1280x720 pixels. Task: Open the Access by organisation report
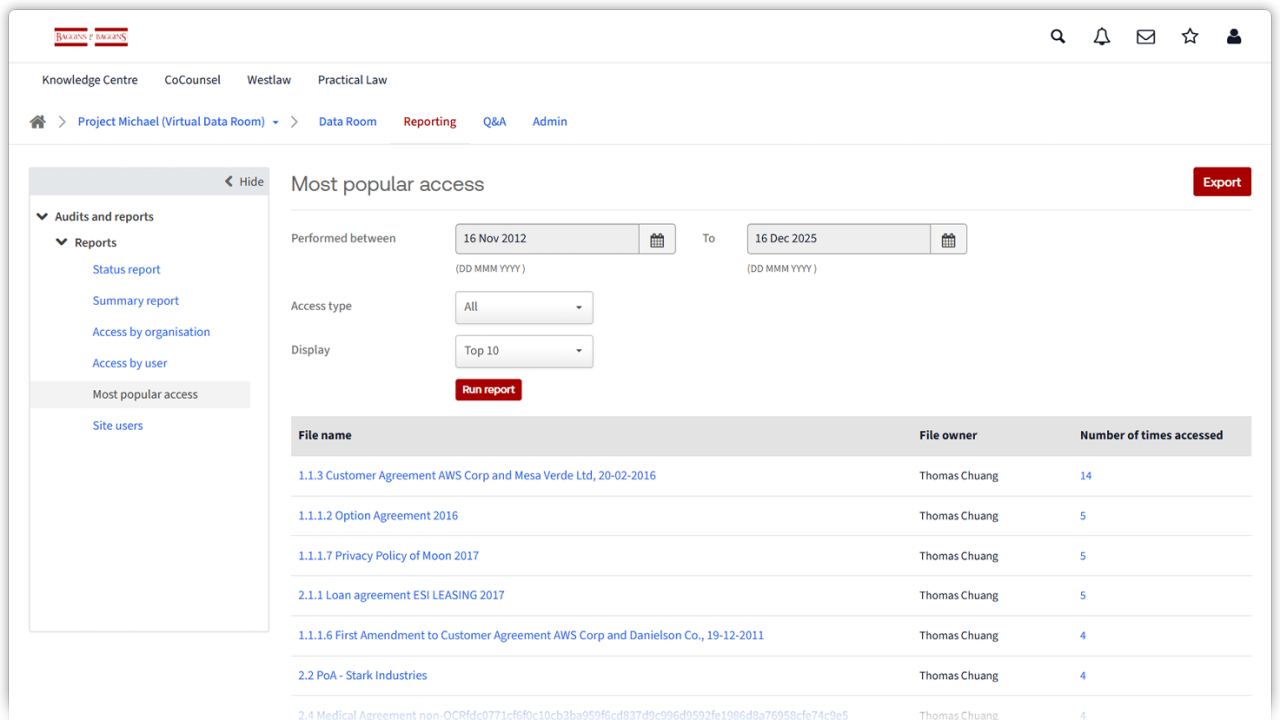[x=151, y=332]
